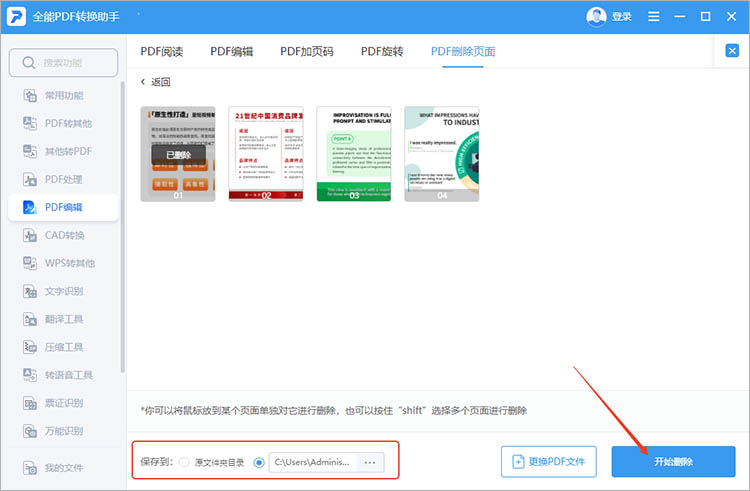Image resolution: width=750 pixels, height=491 pixels.
Task: Click the app logo icon in title bar
Action: point(16,17)
